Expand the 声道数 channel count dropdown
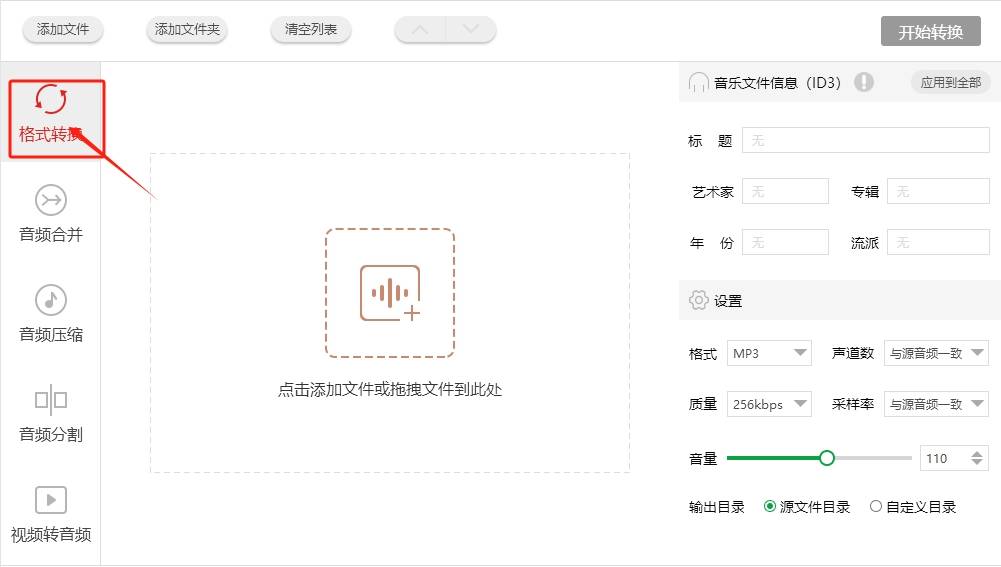 pyautogui.click(x=936, y=353)
